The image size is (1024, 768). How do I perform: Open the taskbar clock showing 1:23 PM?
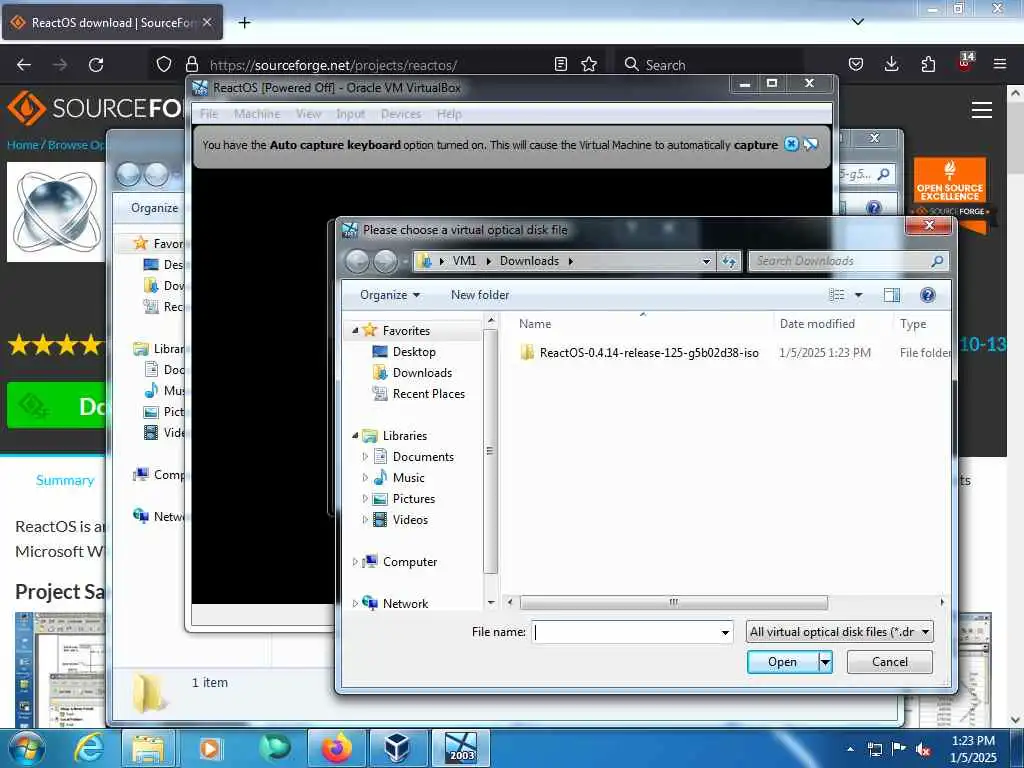973,749
